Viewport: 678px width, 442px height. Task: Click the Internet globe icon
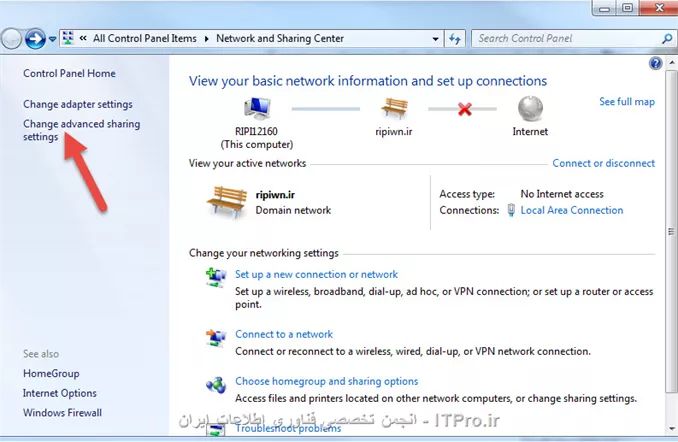[x=531, y=108]
